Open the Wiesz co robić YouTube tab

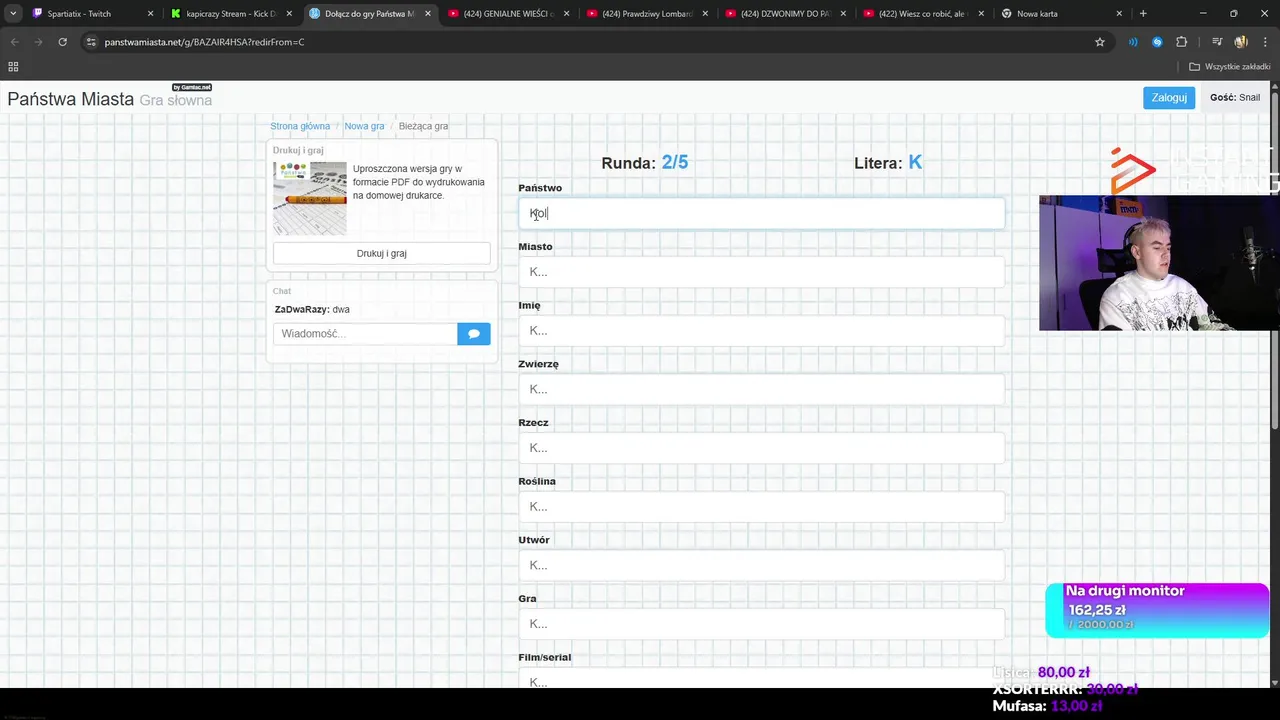pyautogui.click(x=923, y=14)
